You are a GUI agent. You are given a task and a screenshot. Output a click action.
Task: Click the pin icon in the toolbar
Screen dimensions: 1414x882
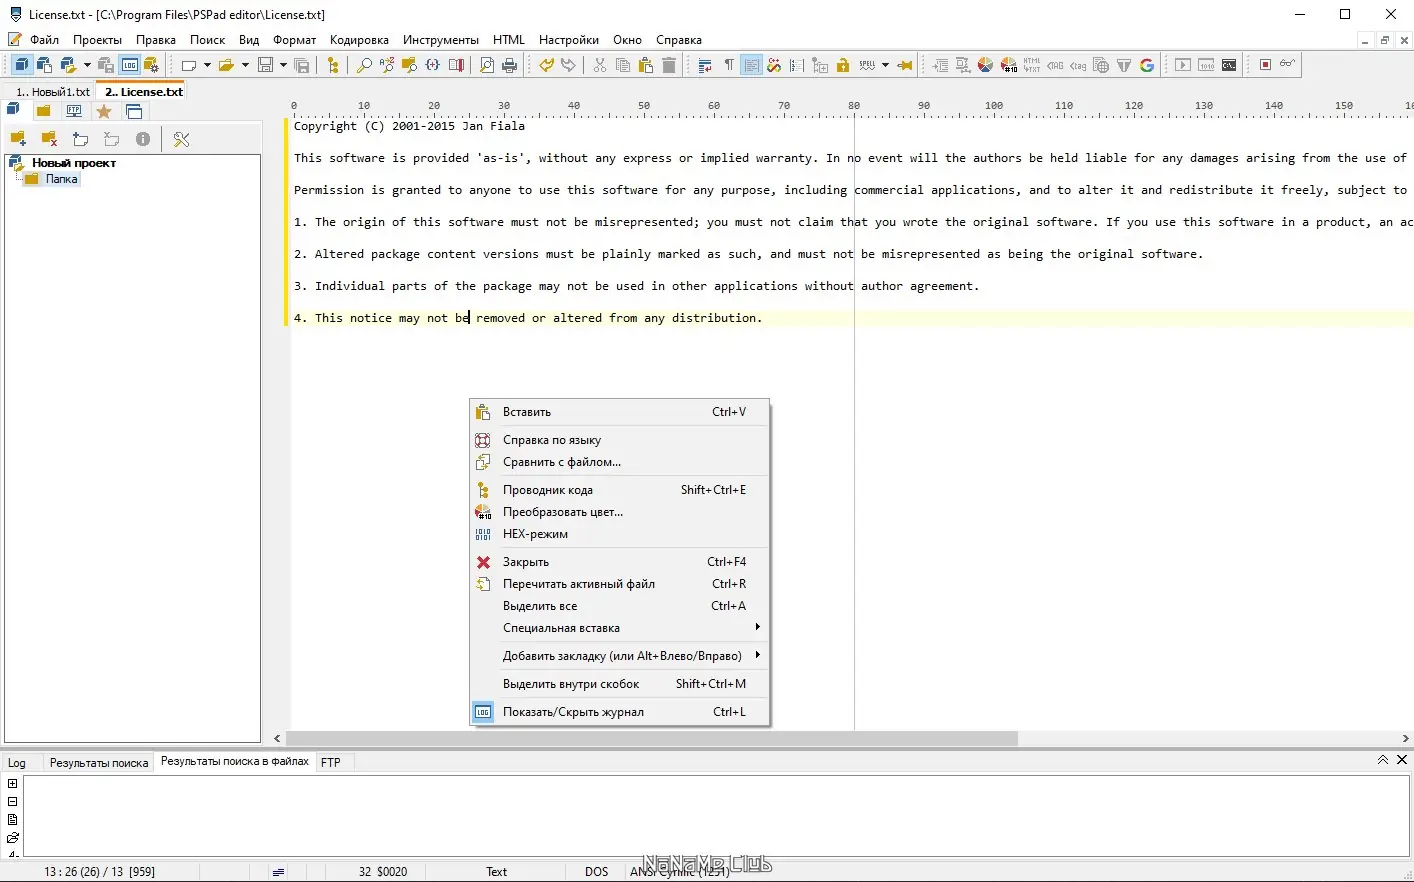(905, 65)
